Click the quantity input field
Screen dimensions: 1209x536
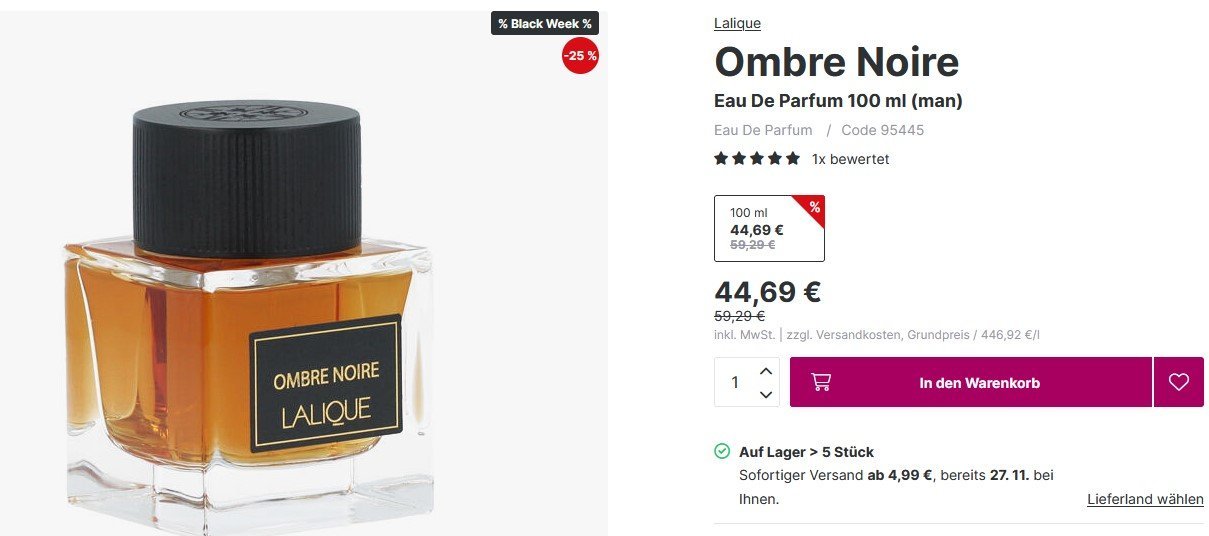tap(736, 382)
